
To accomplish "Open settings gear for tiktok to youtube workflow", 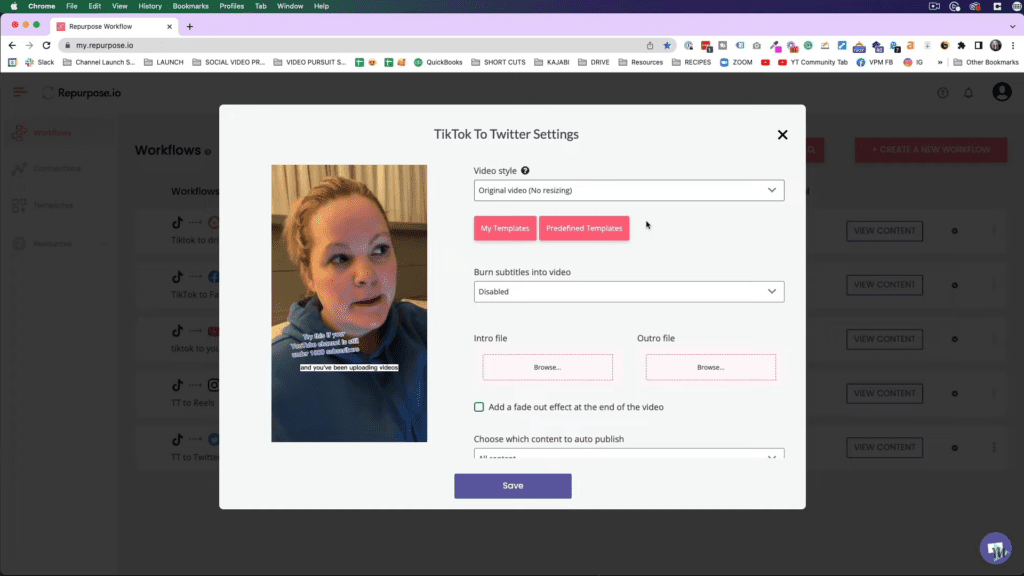I will [955, 340].
